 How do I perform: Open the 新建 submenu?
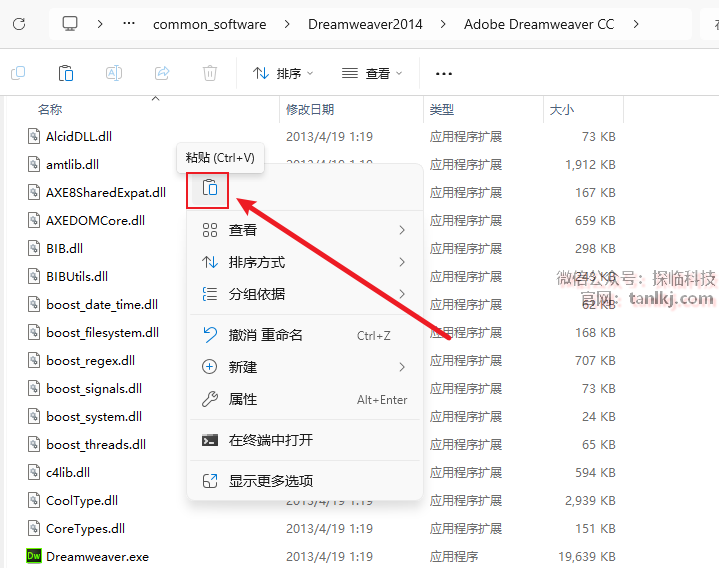pos(304,367)
